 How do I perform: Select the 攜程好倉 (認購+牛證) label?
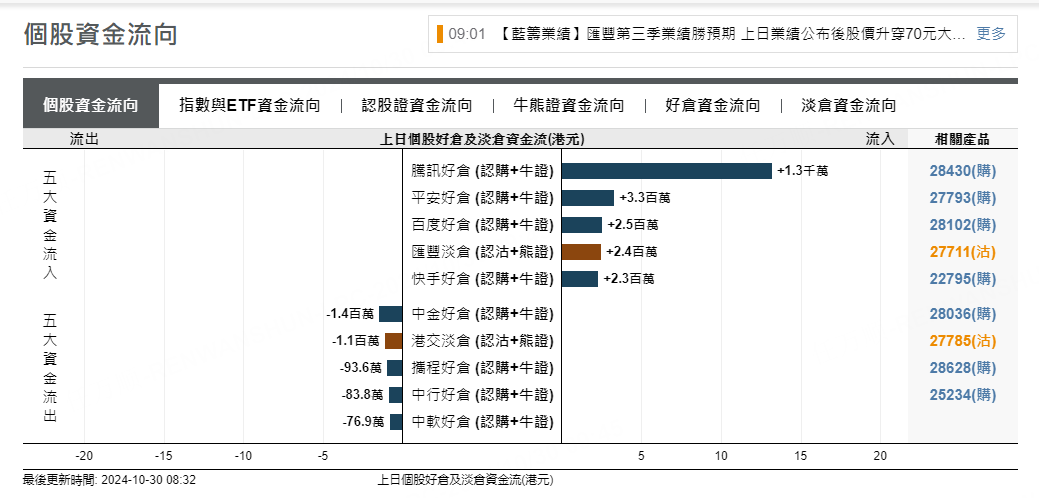482,368
